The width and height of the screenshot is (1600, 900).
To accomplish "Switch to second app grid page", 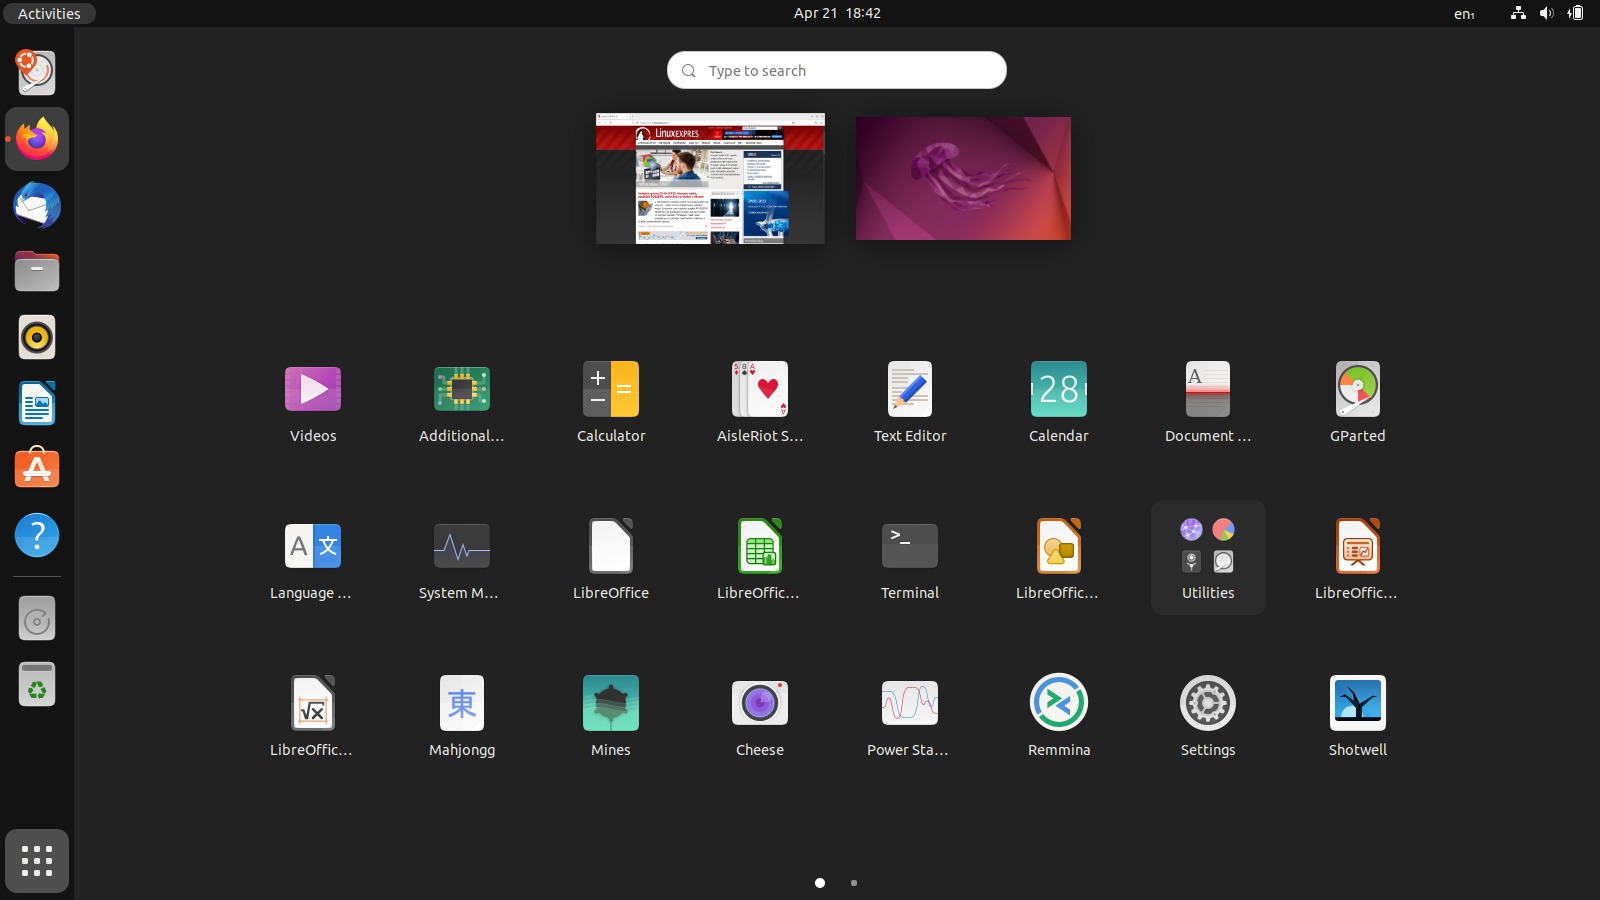I will 853,883.
